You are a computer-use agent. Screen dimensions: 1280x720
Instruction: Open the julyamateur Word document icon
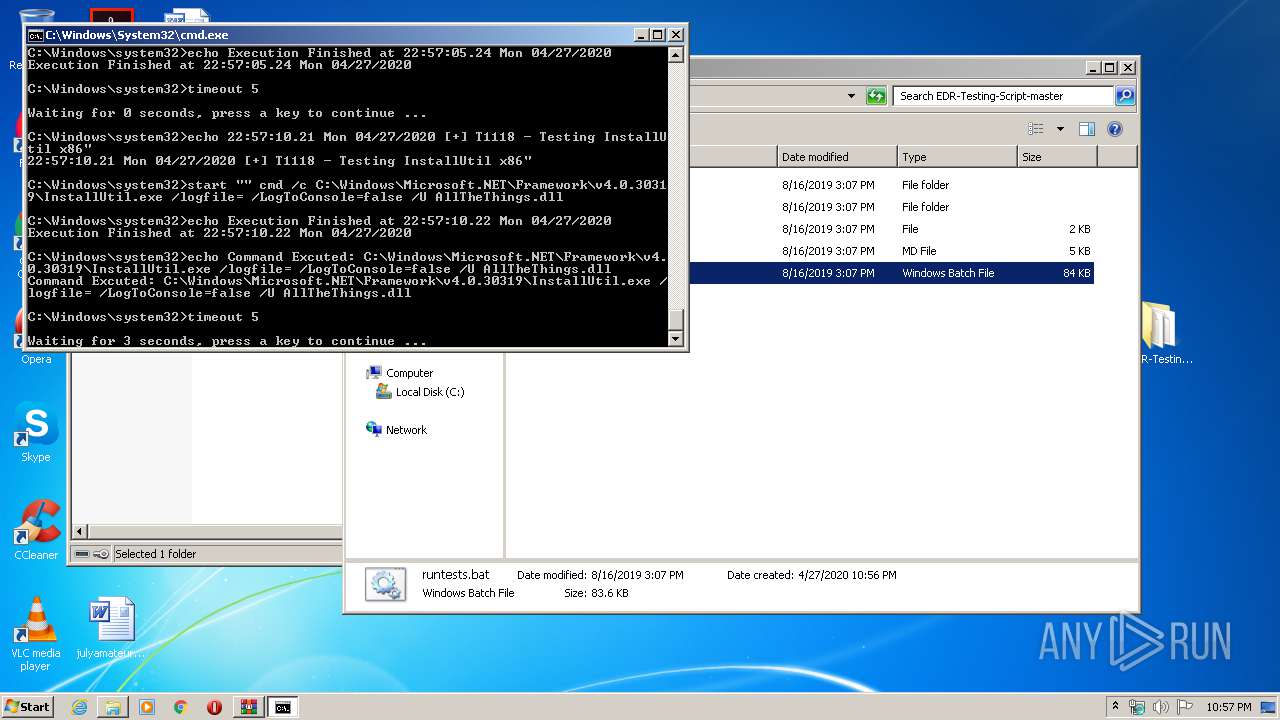click(x=111, y=628)
